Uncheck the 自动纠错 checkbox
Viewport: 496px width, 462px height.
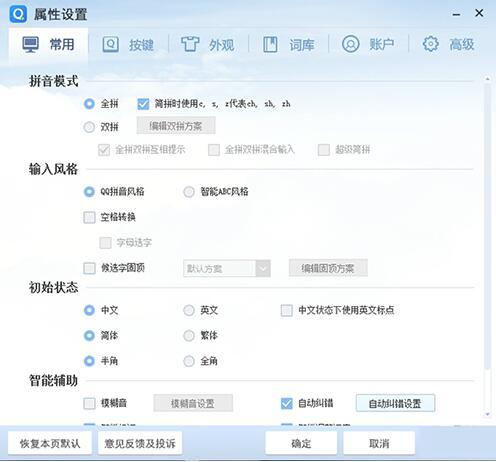click(287, 403)
